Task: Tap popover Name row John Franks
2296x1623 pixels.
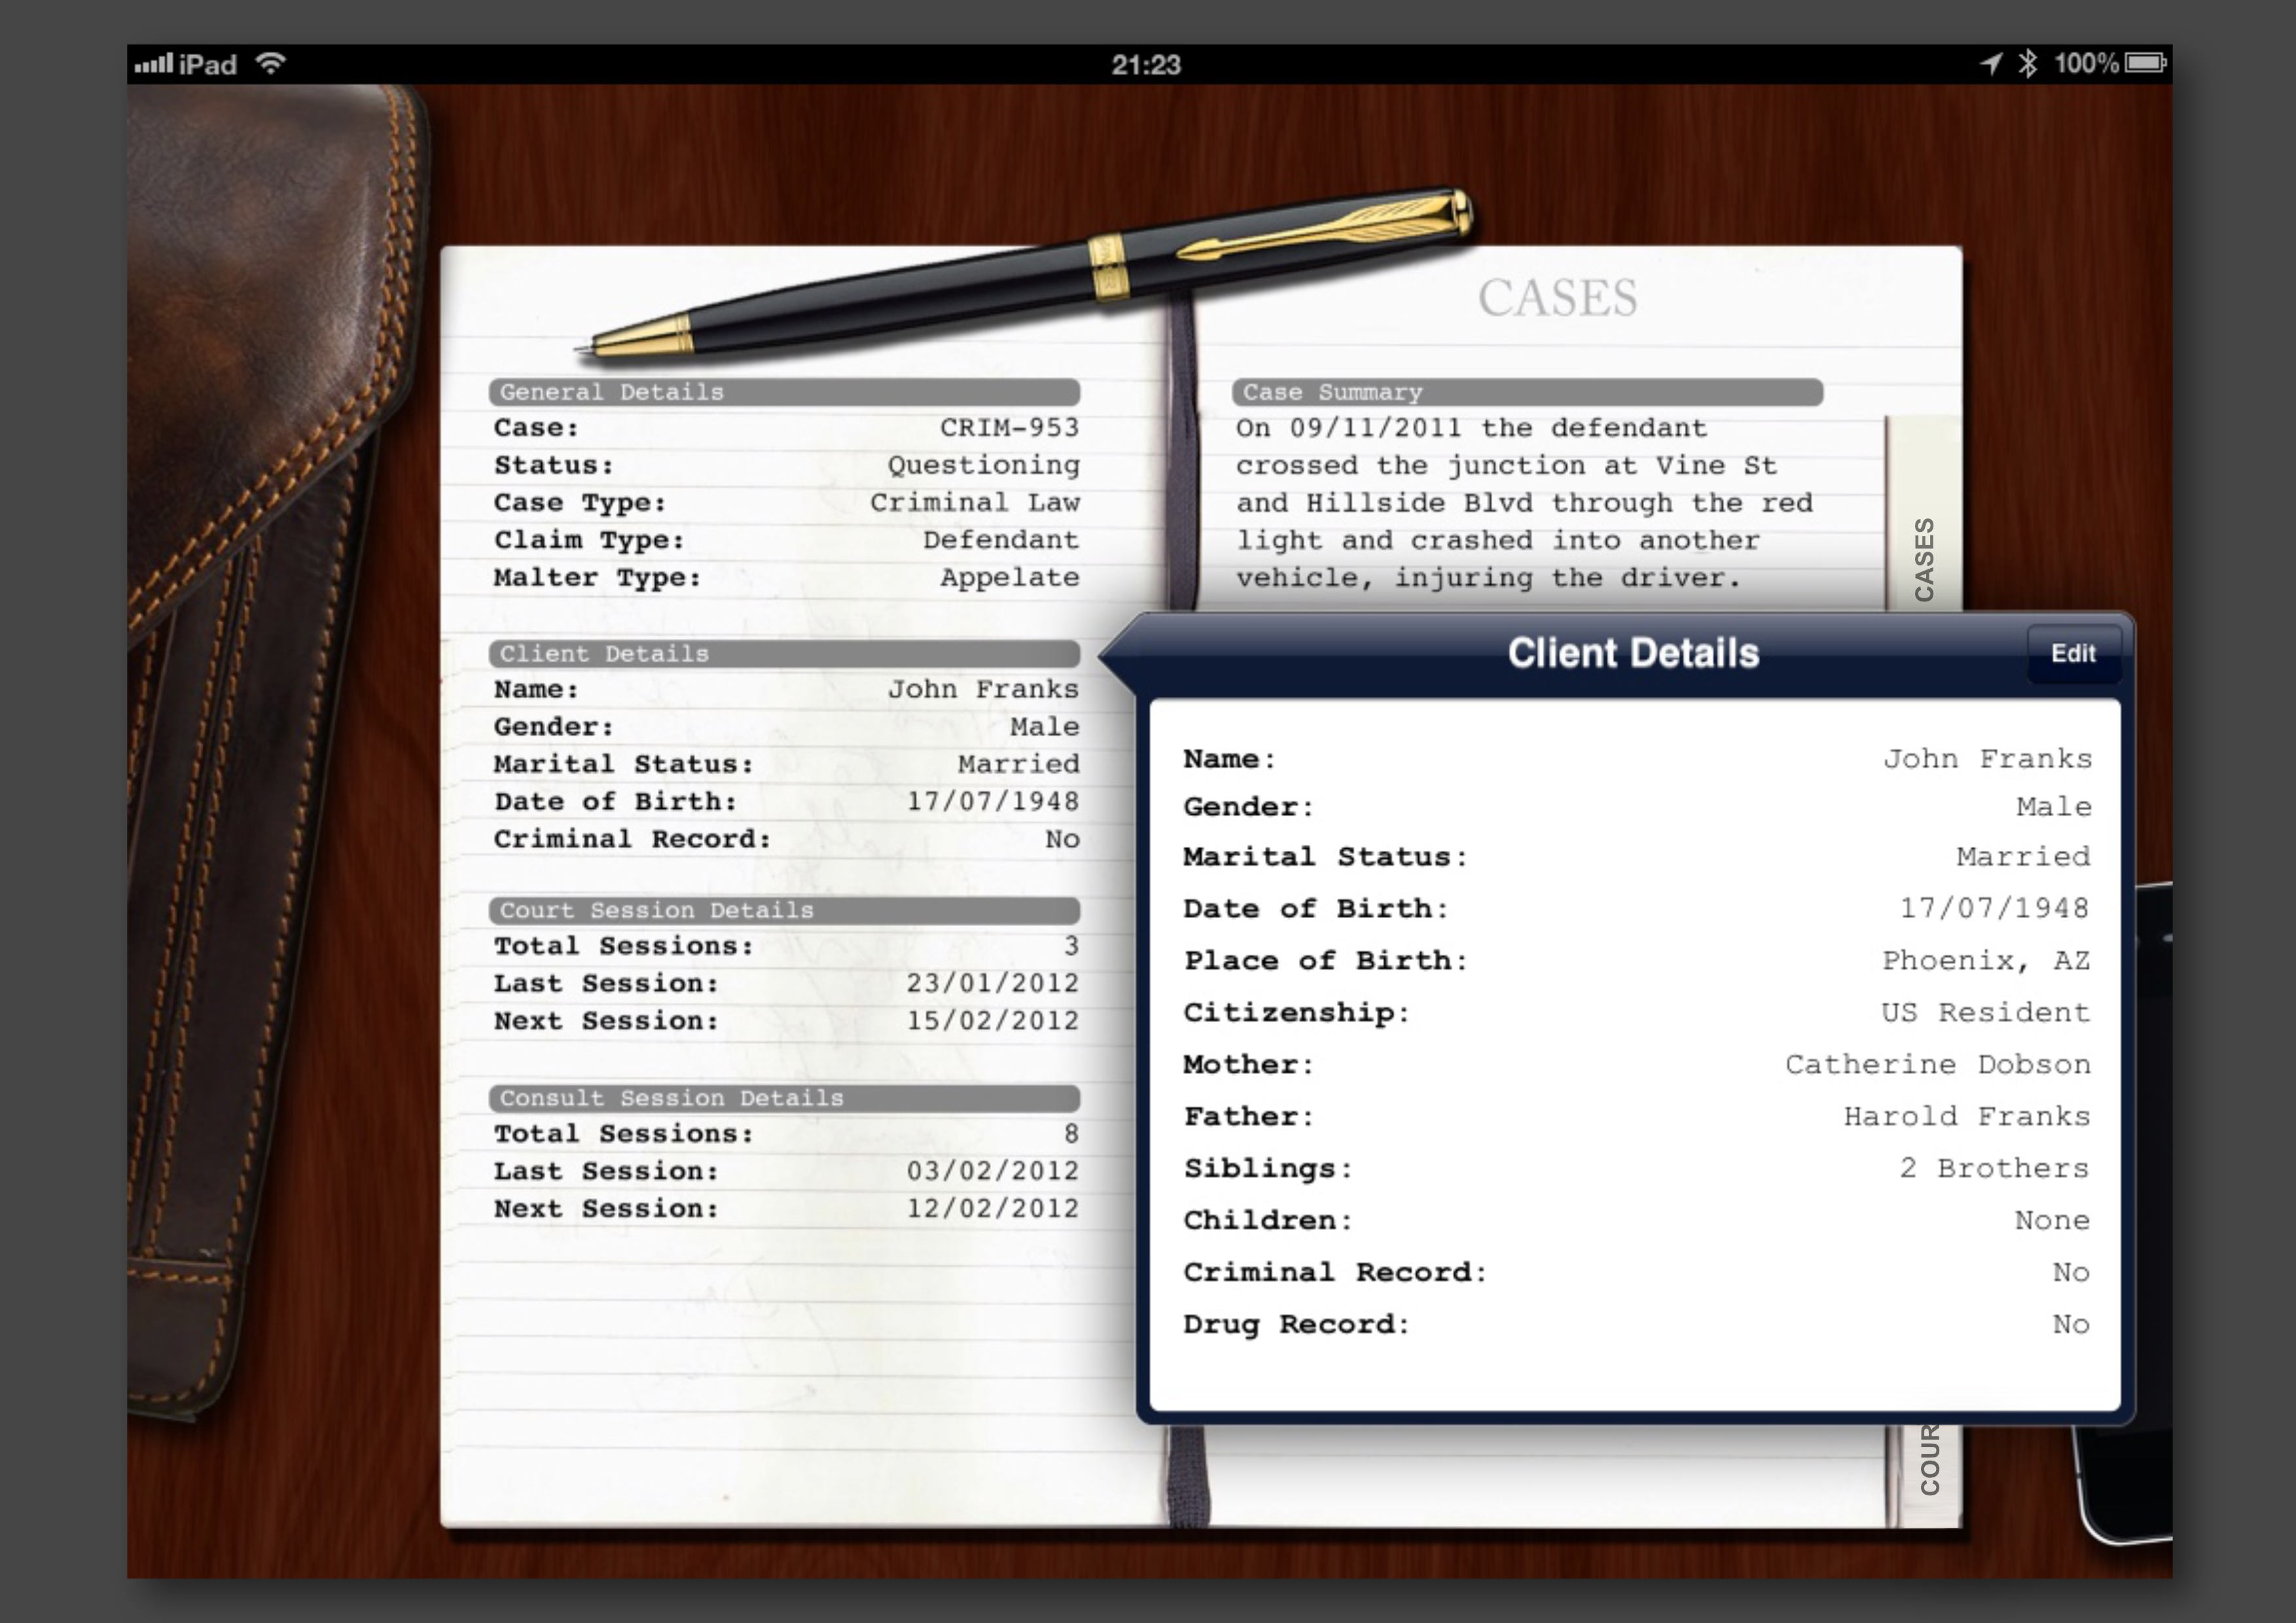Action: click(1637, 759)
